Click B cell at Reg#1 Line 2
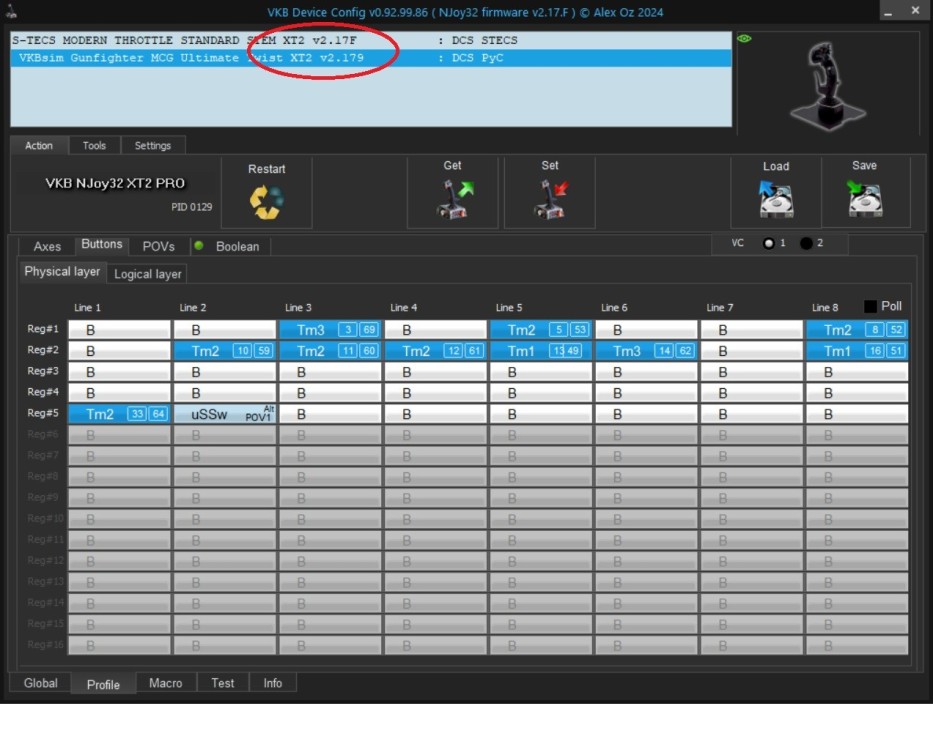Image resolution: width=933 pixels, height=750 pixels. (x=225, y=330)
